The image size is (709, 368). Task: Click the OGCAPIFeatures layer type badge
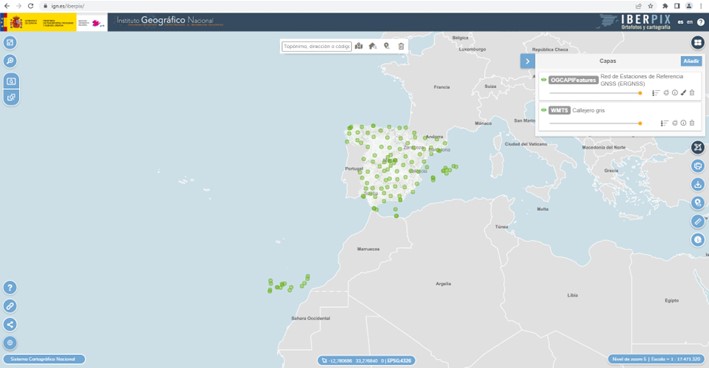573,80
